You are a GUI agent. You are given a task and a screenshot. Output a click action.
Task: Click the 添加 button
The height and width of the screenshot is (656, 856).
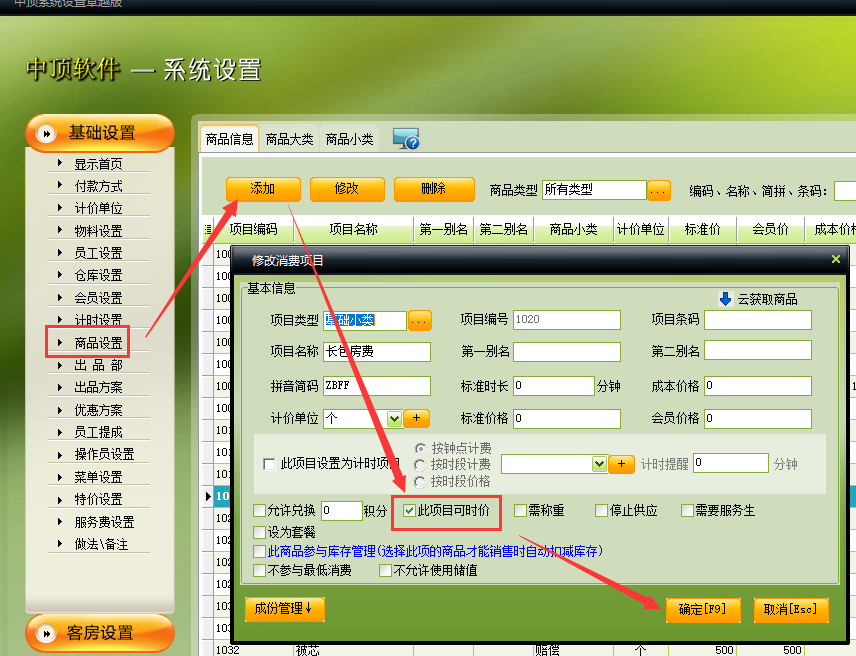coord(263,189)
